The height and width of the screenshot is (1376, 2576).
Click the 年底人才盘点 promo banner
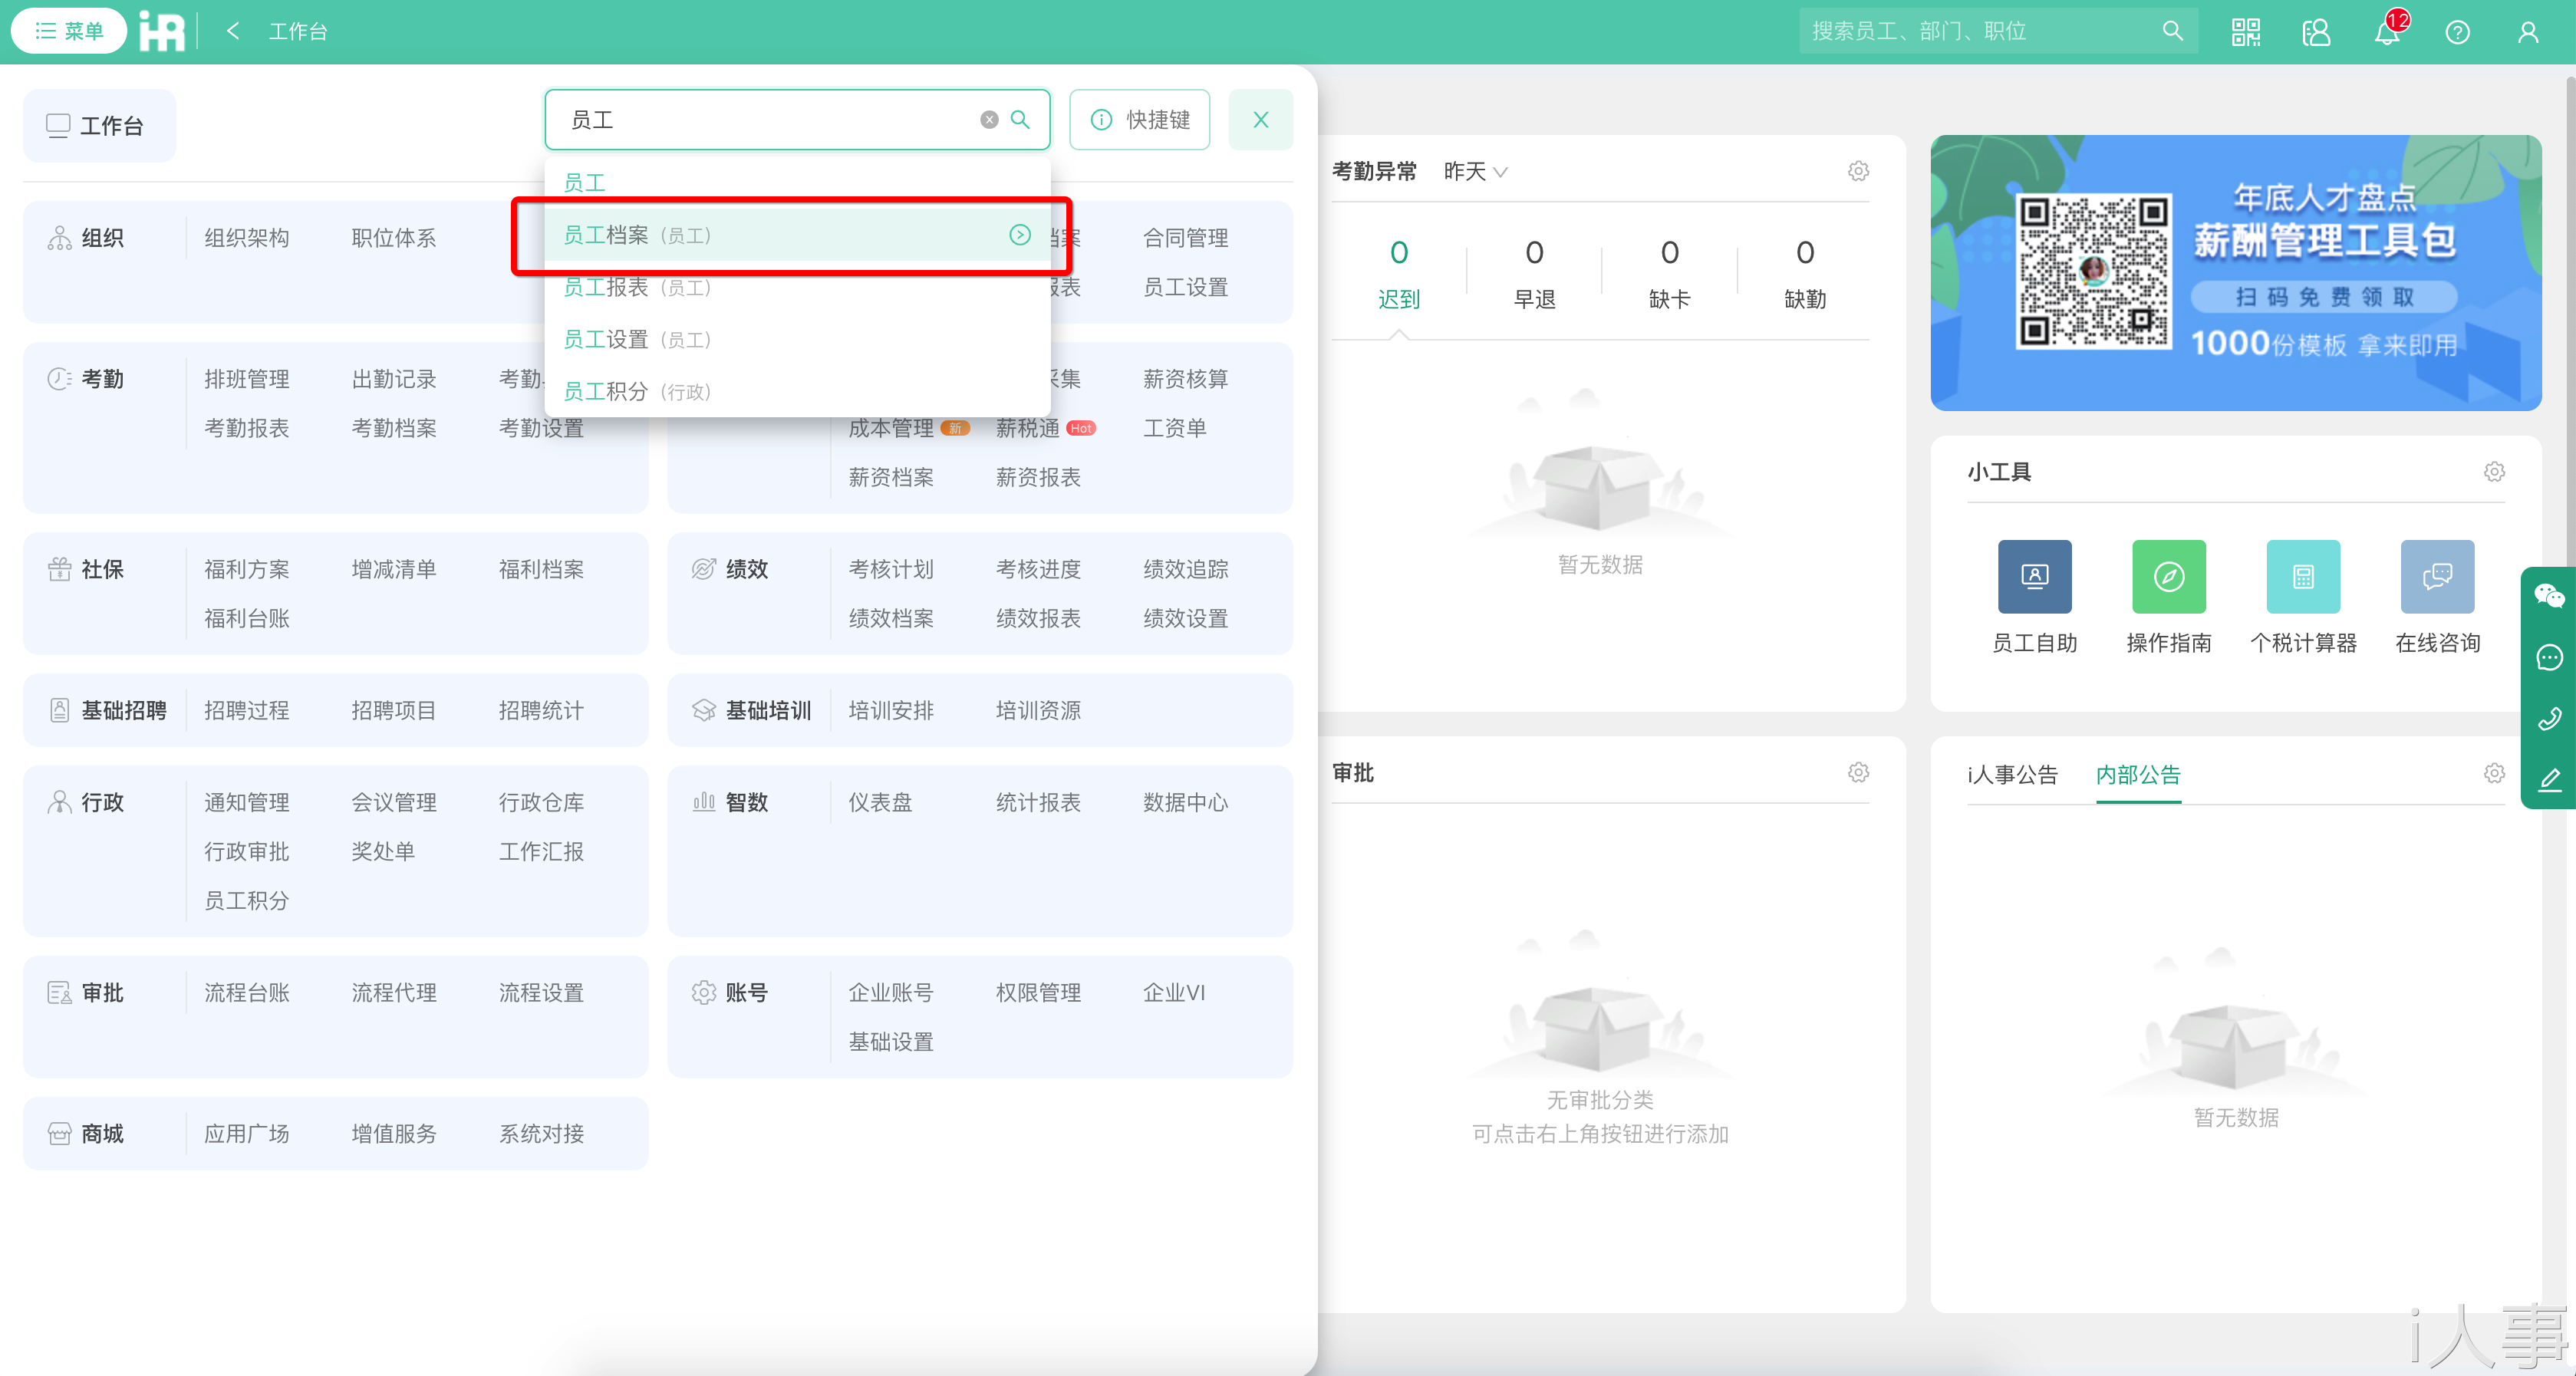2235,272
